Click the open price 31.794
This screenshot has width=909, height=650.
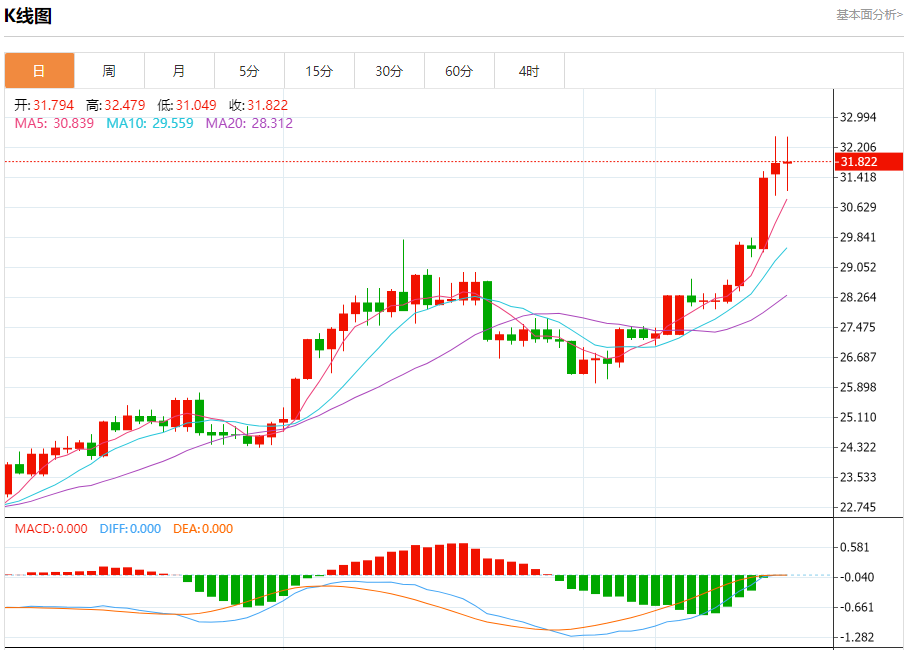click(53, 105)
